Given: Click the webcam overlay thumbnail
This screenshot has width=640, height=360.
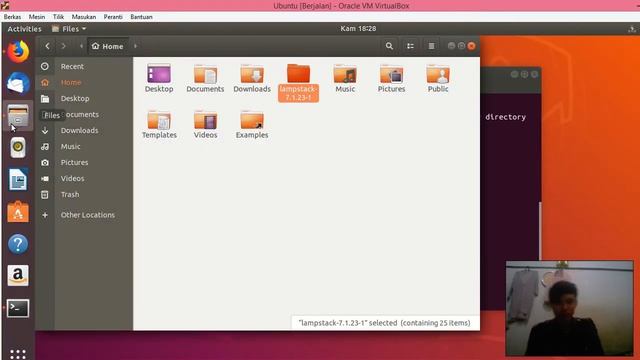Looking at the screenshot, I should [569, 309].
